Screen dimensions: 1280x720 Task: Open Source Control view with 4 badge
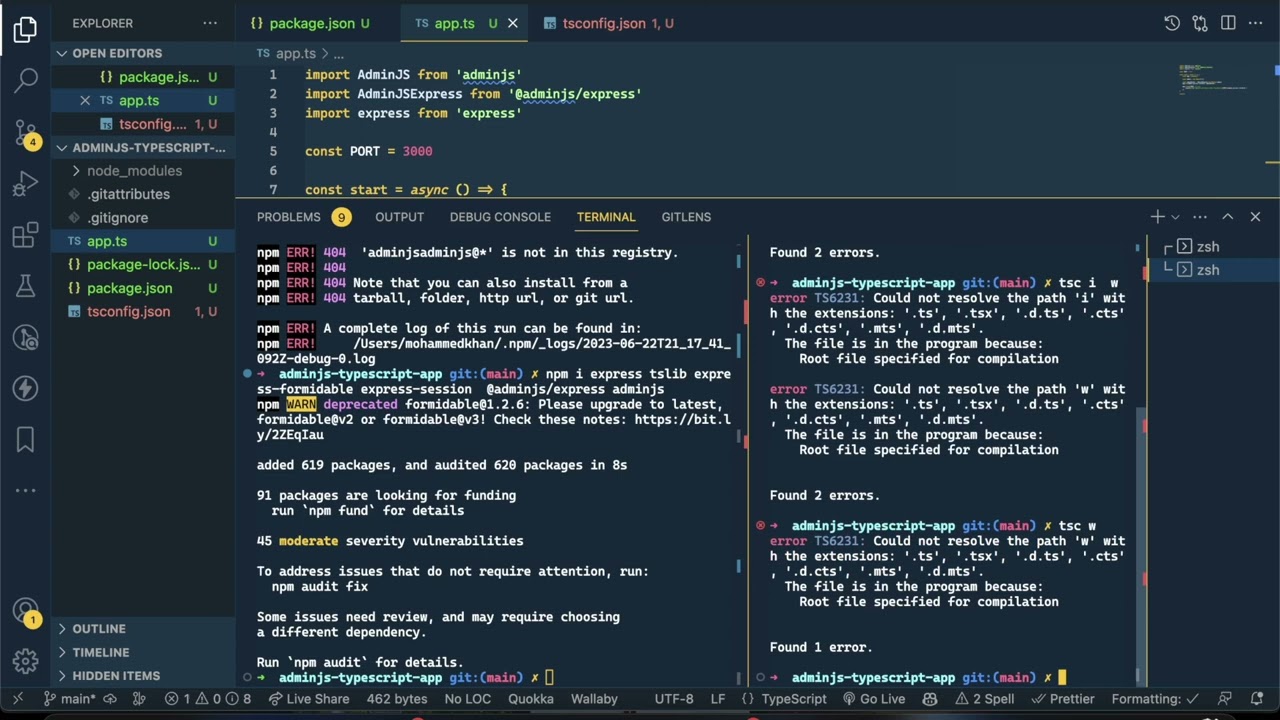point(26,132)
